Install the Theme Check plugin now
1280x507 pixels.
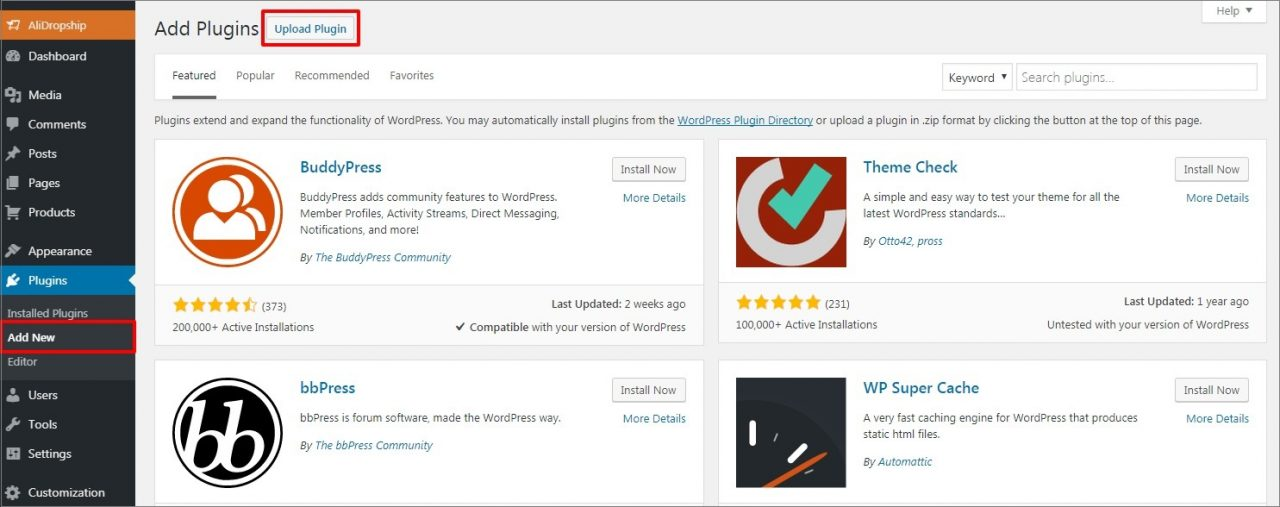point(1212,169)
